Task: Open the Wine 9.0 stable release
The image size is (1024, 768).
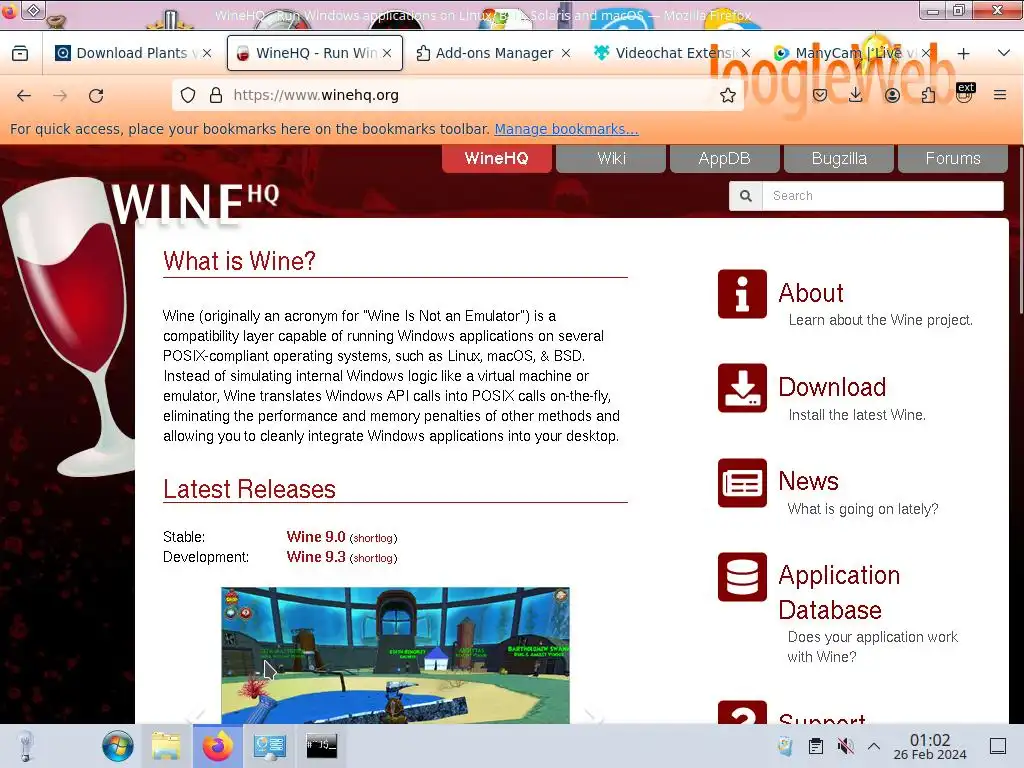Action: (x=316, y=537)
